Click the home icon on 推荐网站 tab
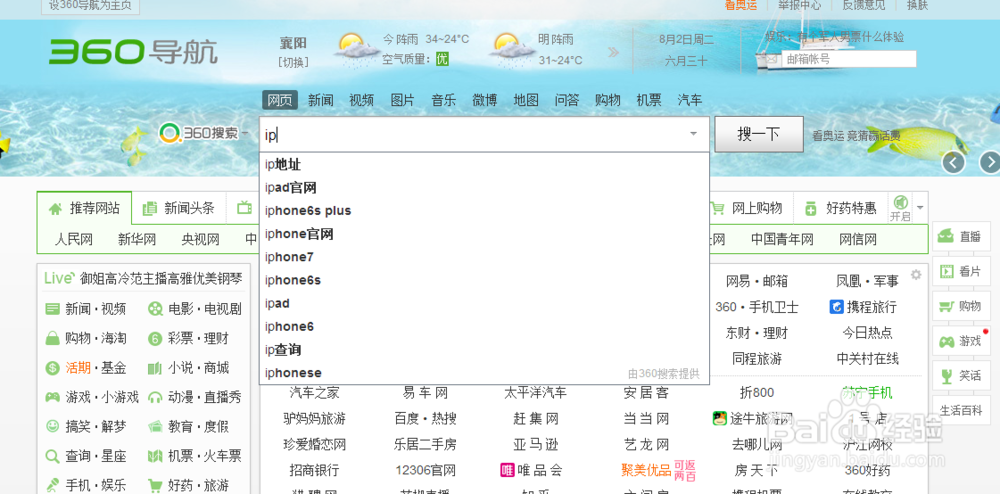Viewport: 1000px width, 494px height. [55, 208]
